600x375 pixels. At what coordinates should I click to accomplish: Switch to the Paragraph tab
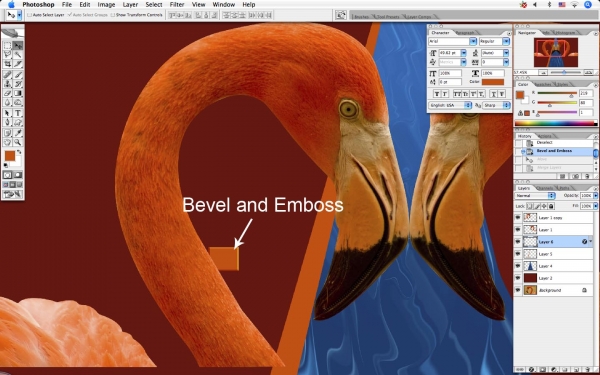pyautogui.click(x=466, y=33)
